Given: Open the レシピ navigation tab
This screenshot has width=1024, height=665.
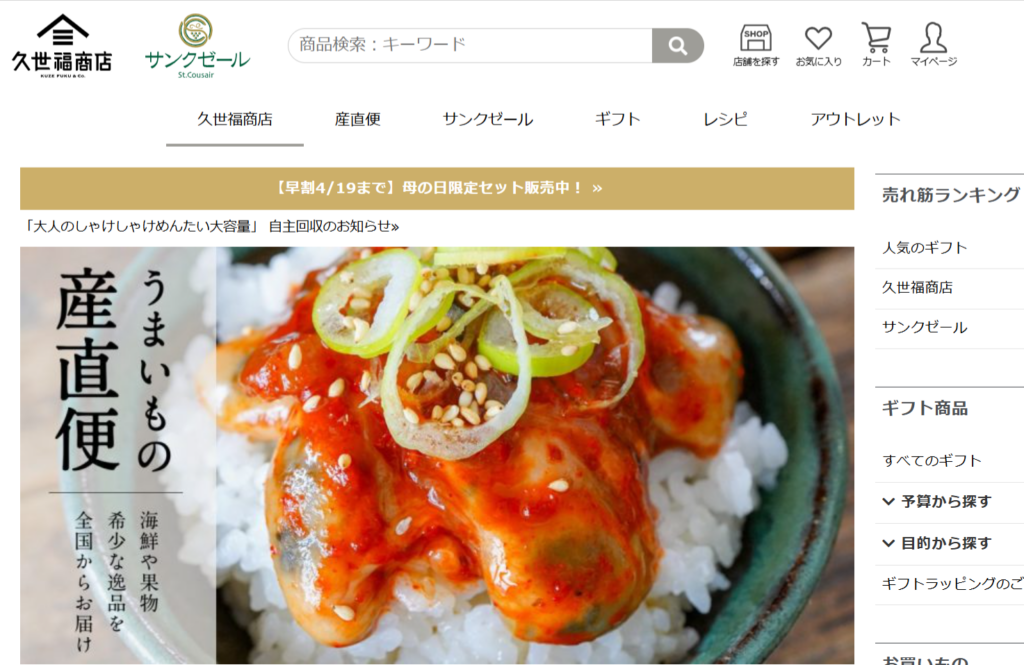Looking at the screenshot, I should (x=725, y=120).
